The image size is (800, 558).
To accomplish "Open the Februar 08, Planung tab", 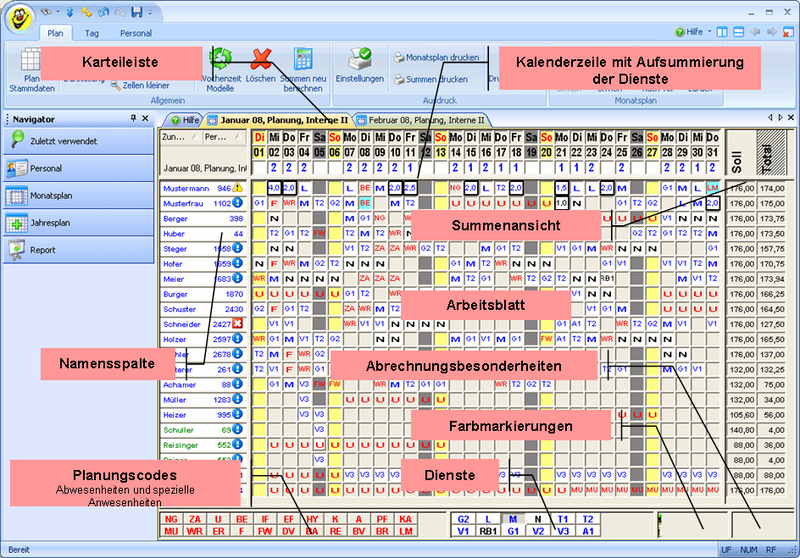I will (x=418, y=119).
